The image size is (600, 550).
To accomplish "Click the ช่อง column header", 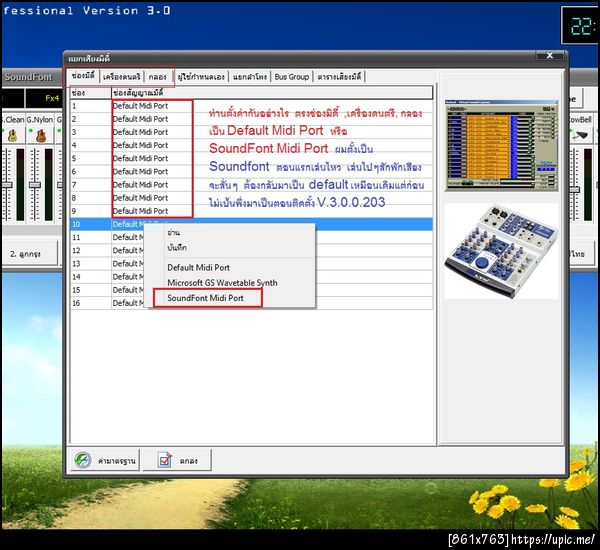I will (x=91, y=93).
